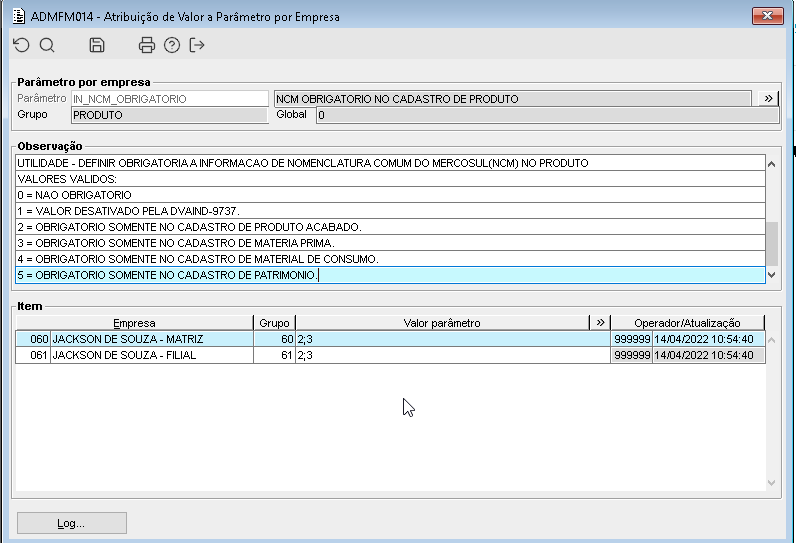The width and height of the screenshot is (796, 543).
Task: Select the UTILIDADE observation line
Action: [x=390, y=163]
